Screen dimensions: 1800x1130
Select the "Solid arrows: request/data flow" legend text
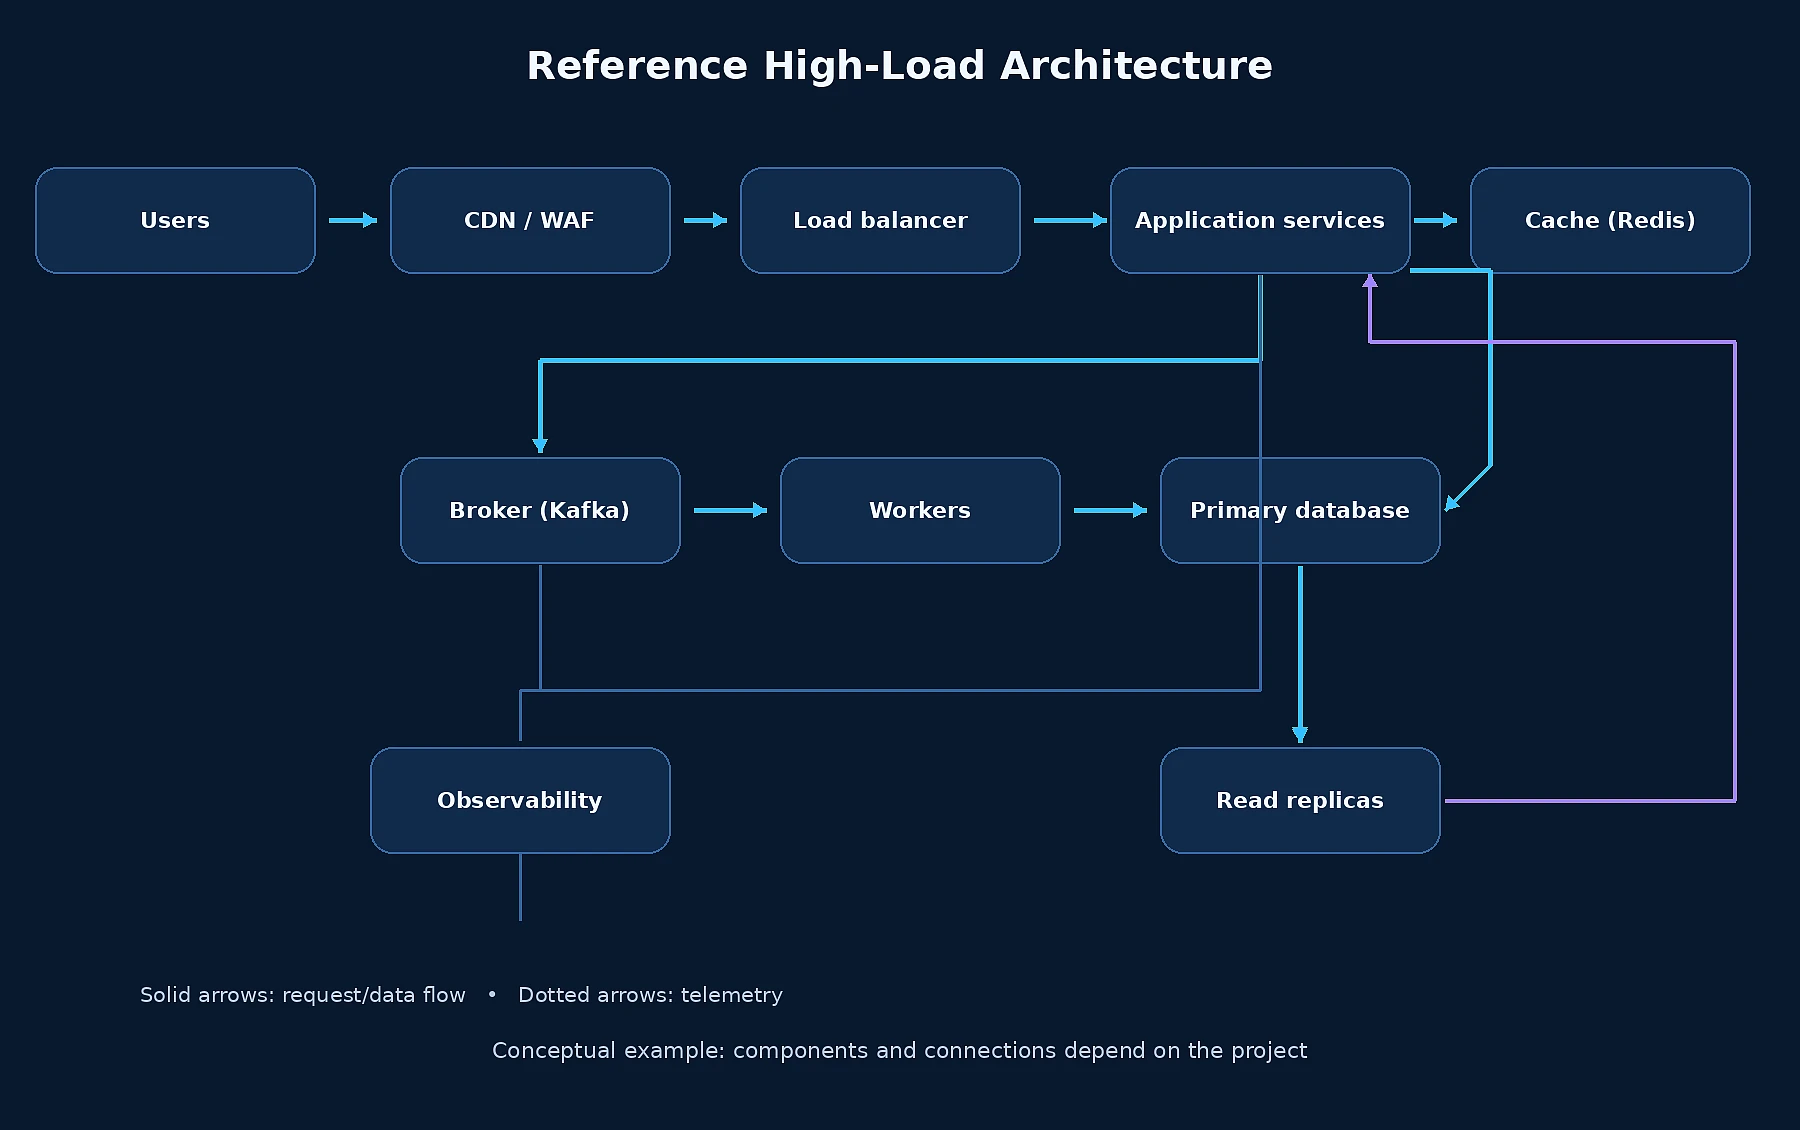click(x=303, y=995)
